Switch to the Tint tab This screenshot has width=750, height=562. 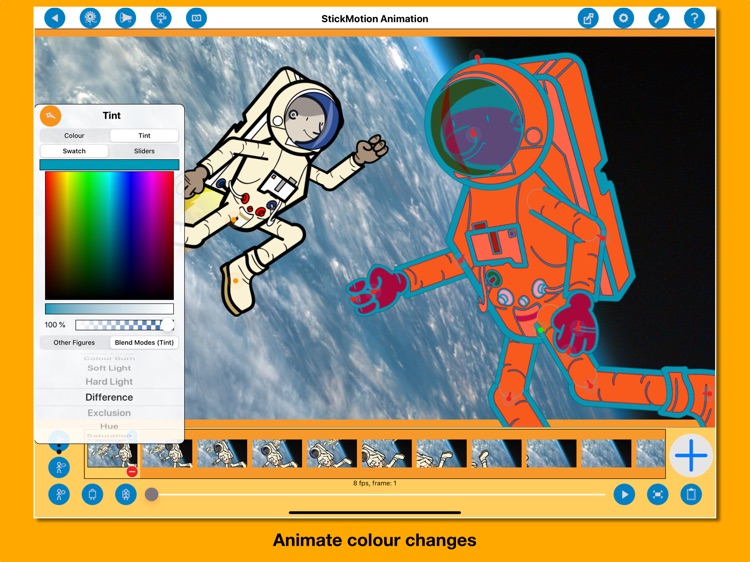[x=144, y=135]
